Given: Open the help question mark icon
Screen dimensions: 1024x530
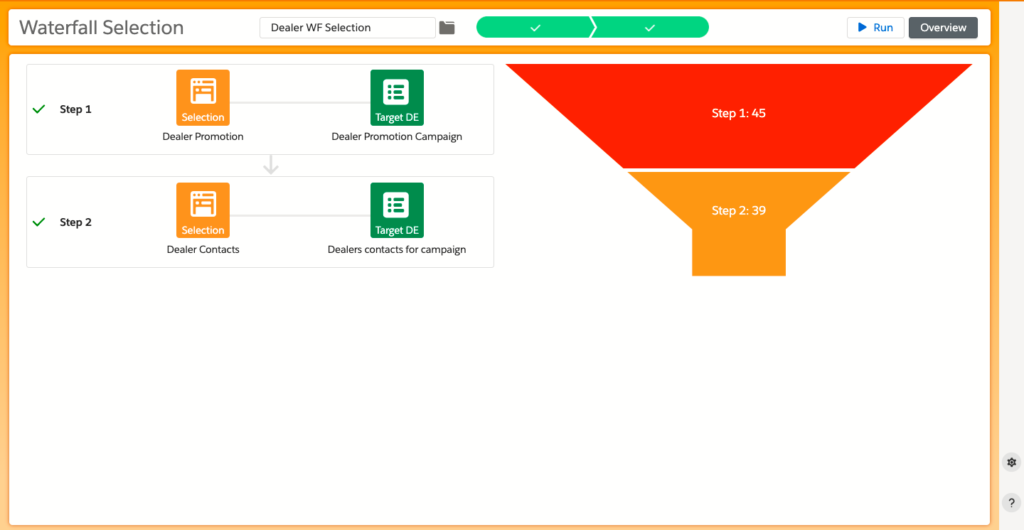Looking at the screenshot, I should tap(1011, 503).
